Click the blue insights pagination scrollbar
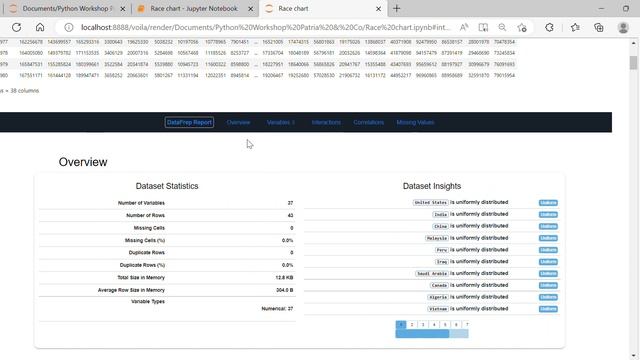The image size is (640, 360). [422, 334]
